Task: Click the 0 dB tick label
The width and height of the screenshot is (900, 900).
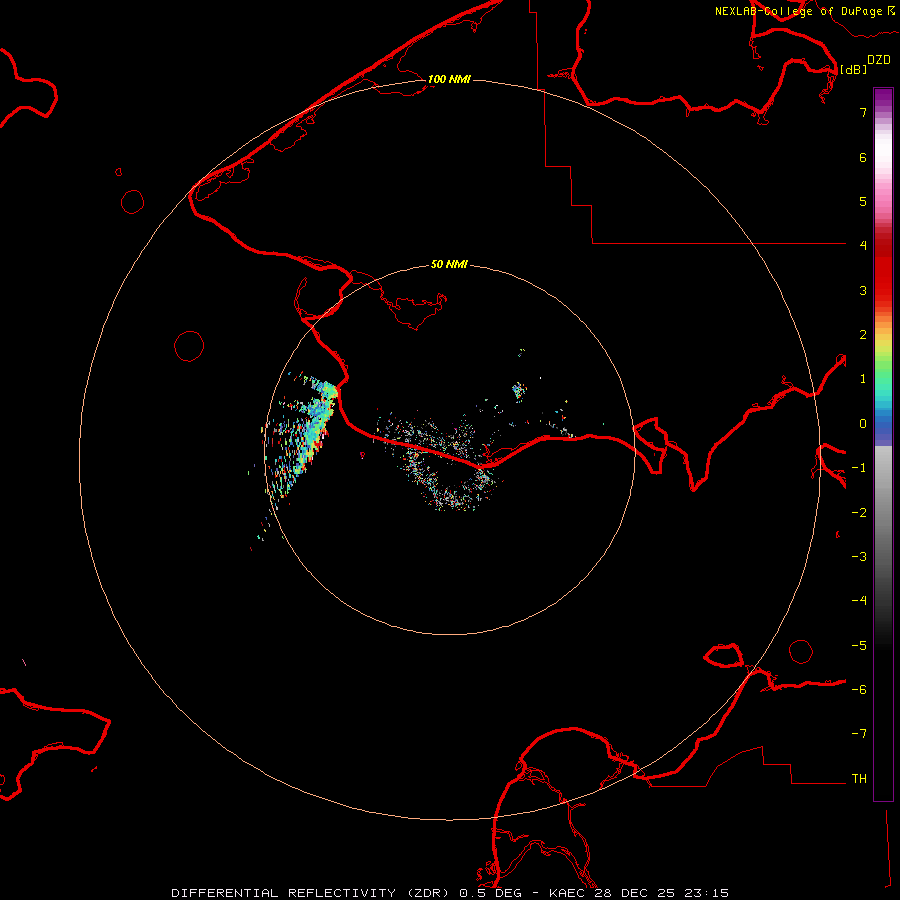Action: (x=863, y=424)
